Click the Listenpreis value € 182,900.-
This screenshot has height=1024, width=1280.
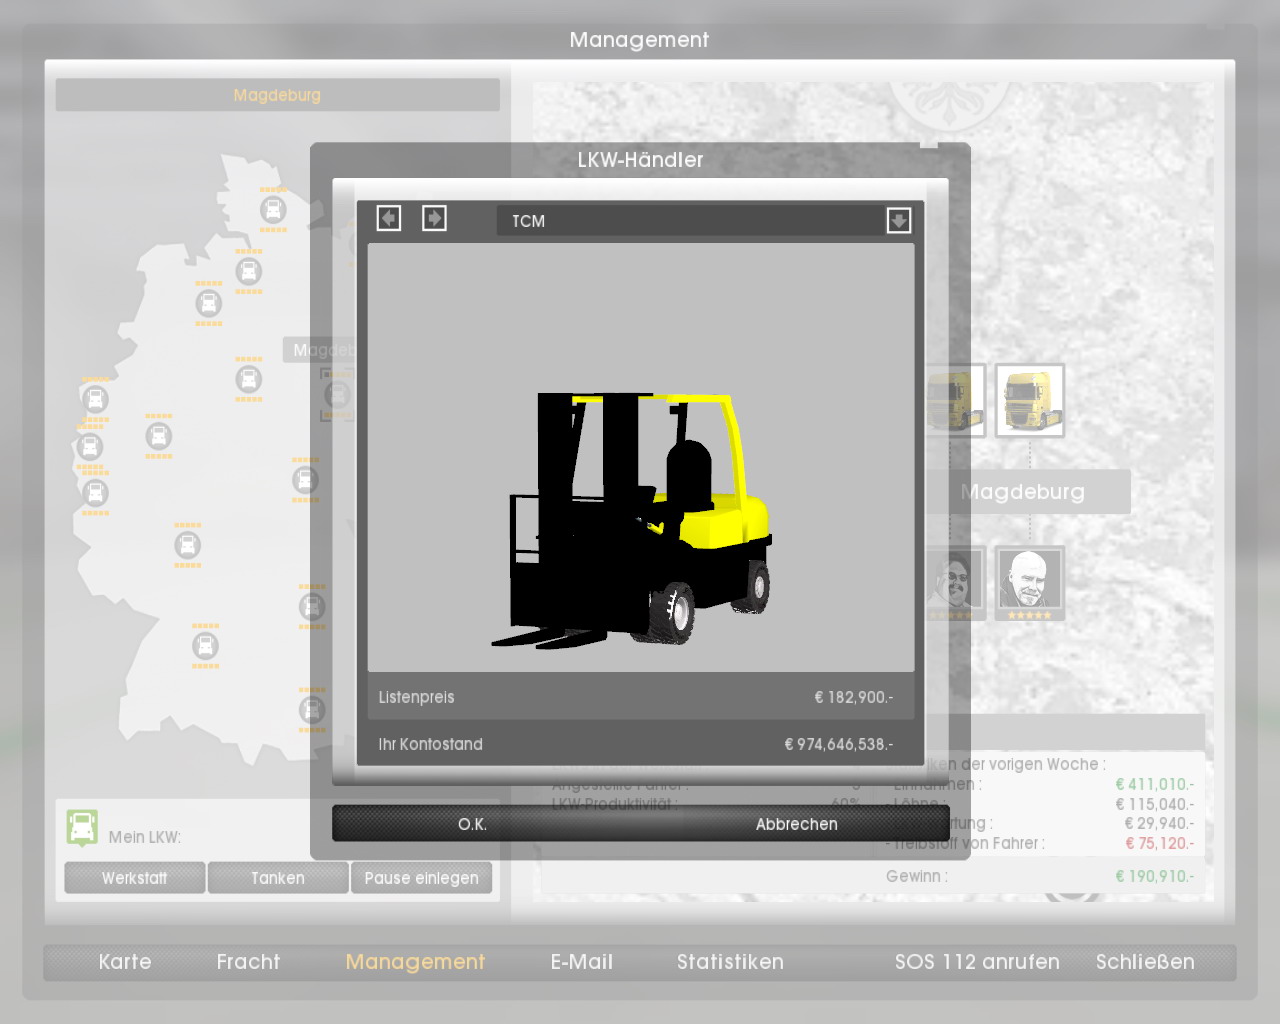pyautogui.click(x=854, y=697)
